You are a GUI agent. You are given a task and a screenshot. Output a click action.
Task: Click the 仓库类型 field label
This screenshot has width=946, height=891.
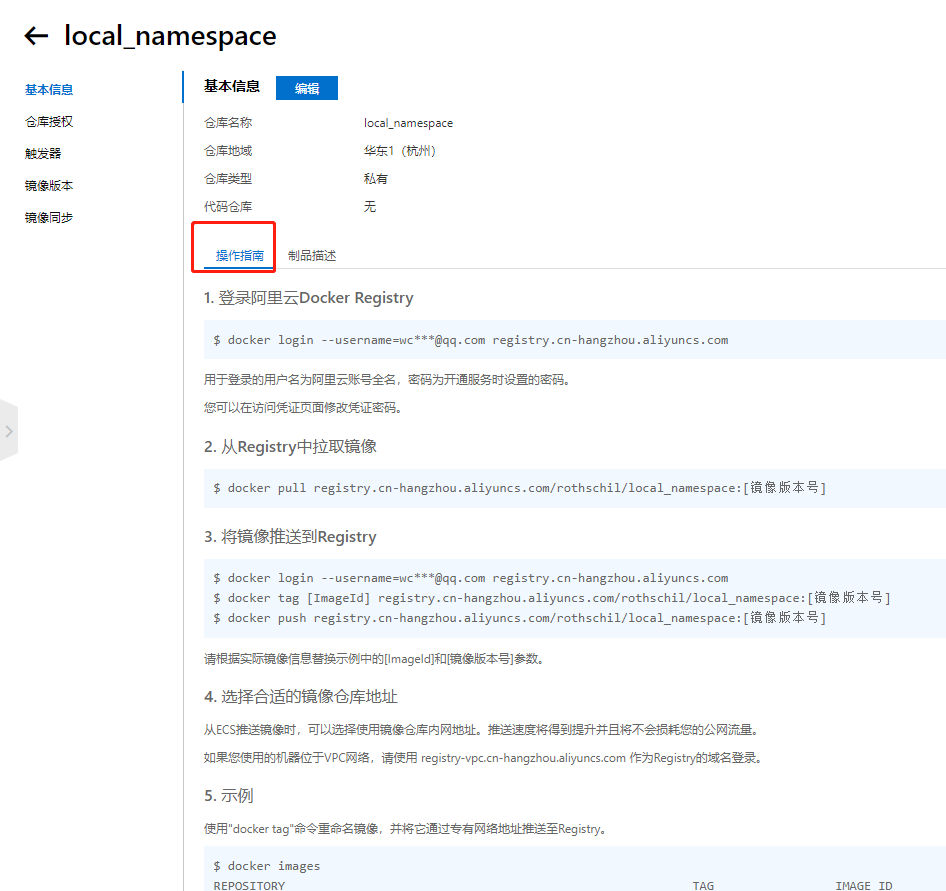click(228, 179)
